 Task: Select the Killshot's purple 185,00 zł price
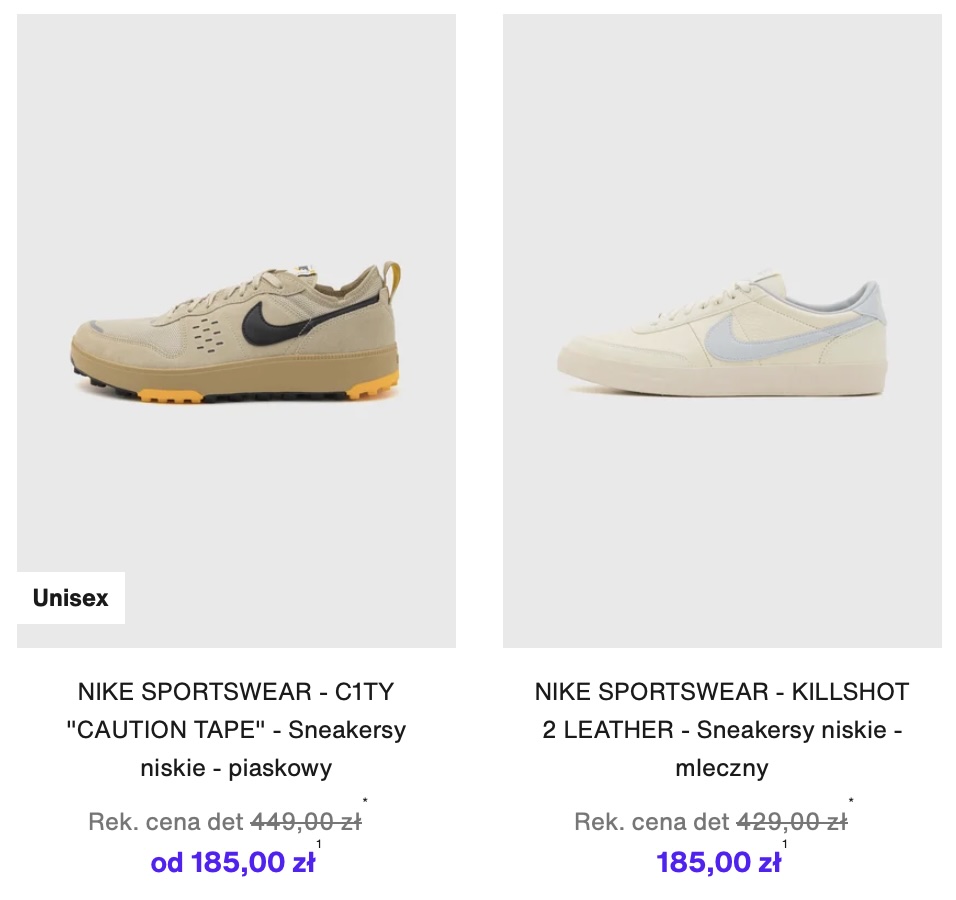click(718, 862)
